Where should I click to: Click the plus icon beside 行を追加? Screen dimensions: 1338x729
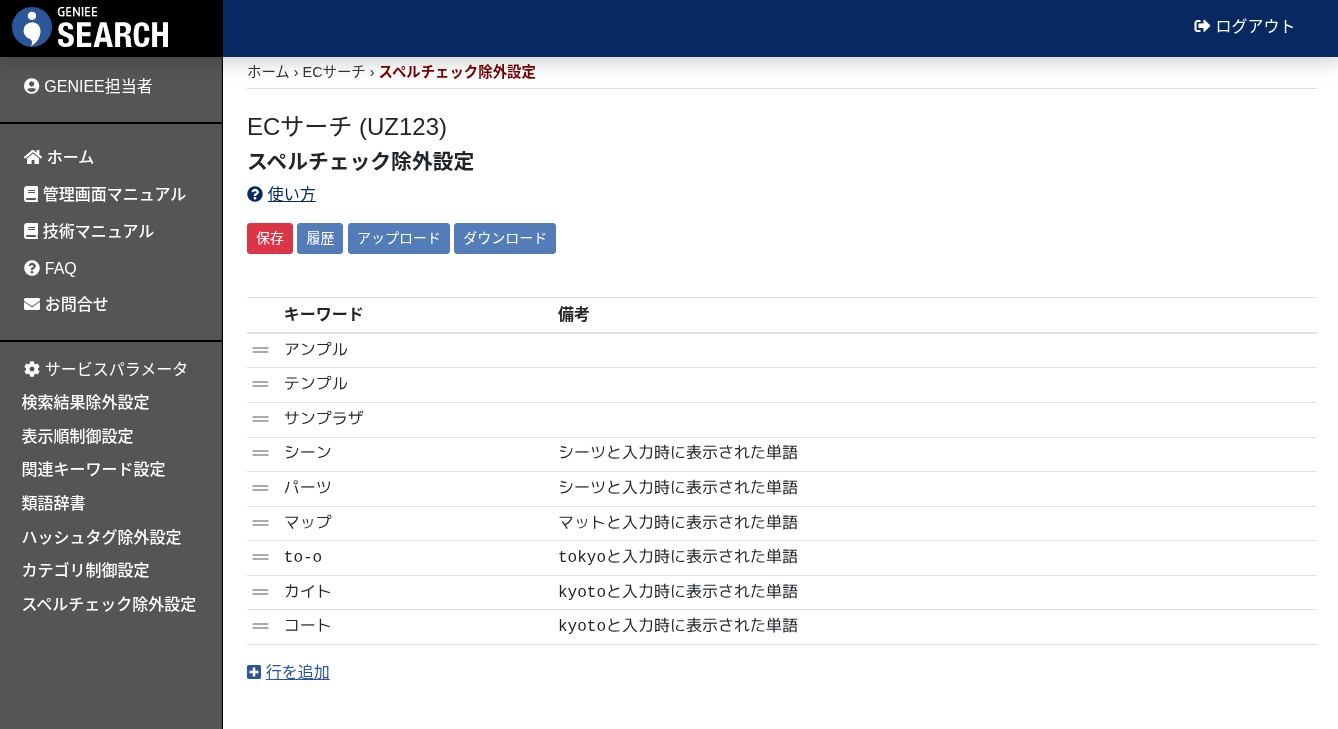click(x=254, y=671)
